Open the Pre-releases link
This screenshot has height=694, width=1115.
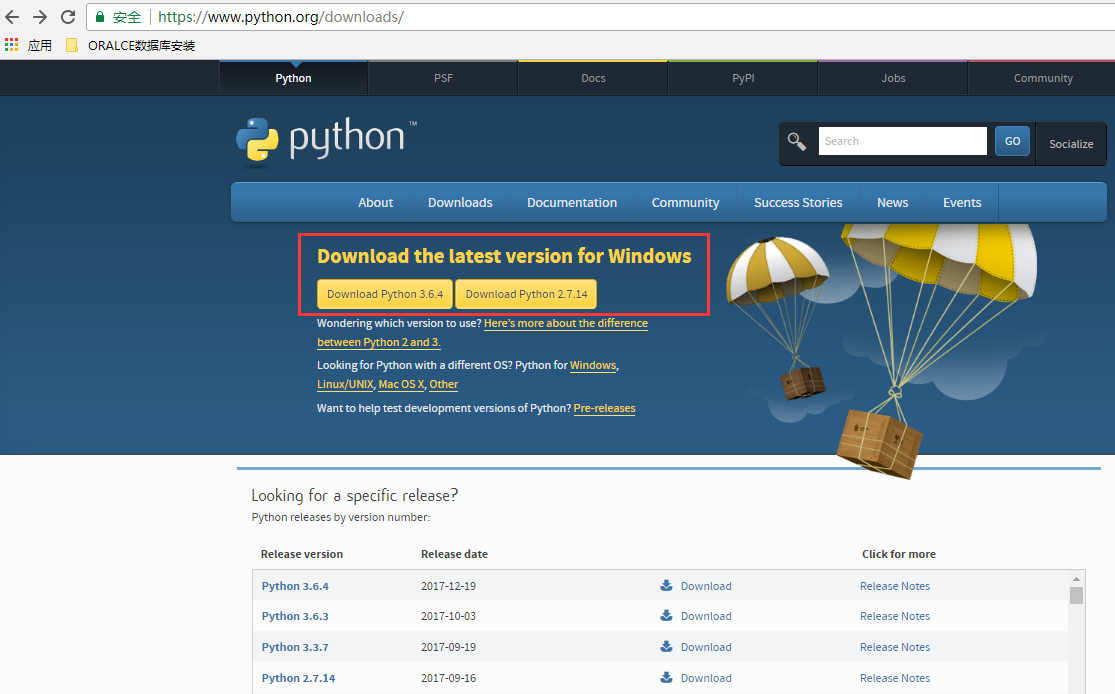604,408
